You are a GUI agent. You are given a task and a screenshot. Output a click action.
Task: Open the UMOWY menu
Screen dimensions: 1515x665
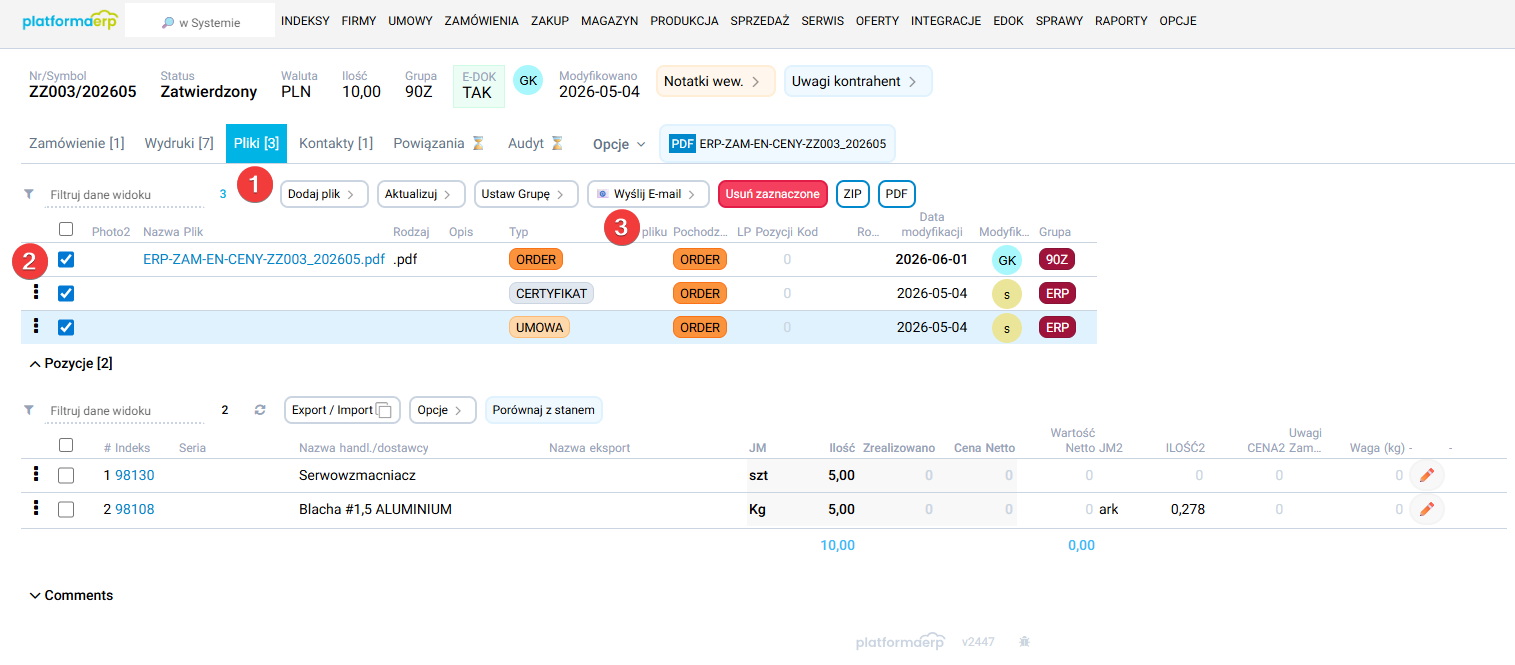tap(410, 21)
